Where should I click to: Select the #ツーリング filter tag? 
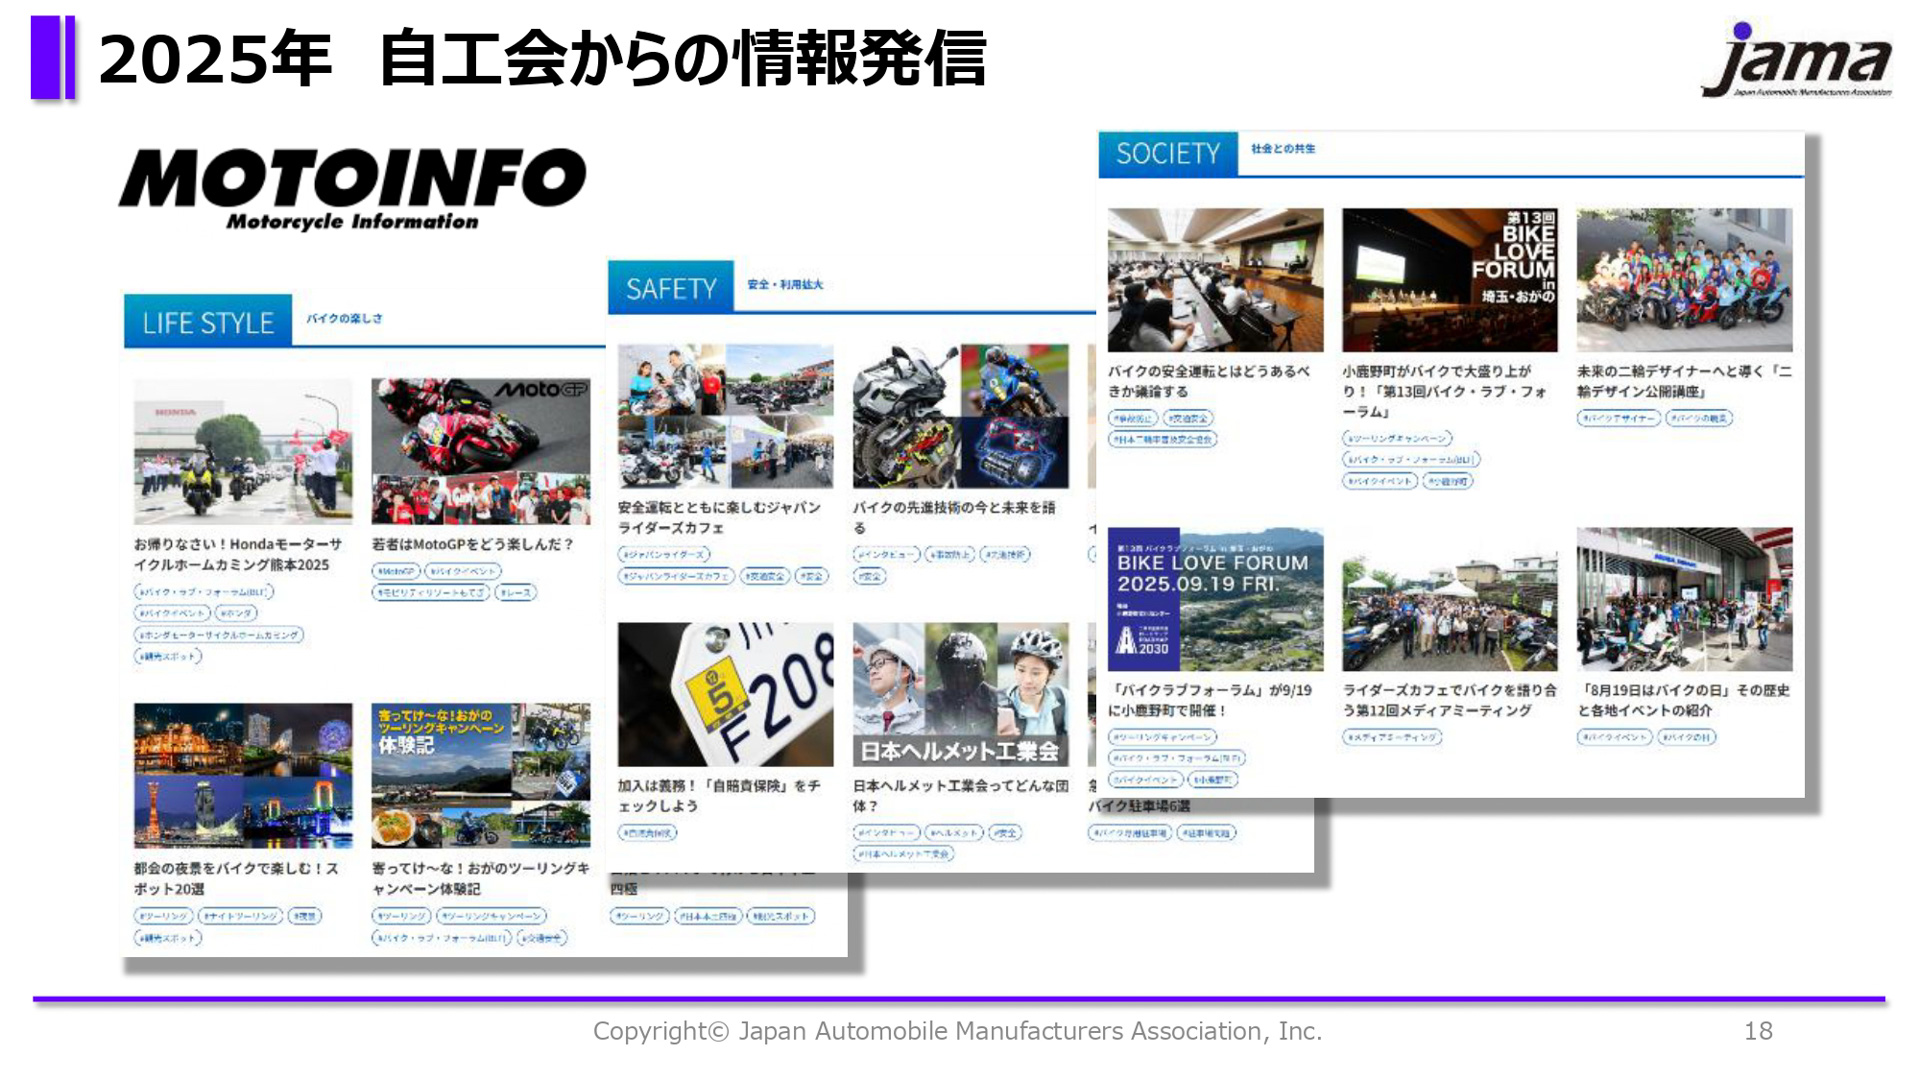(163, 915)
